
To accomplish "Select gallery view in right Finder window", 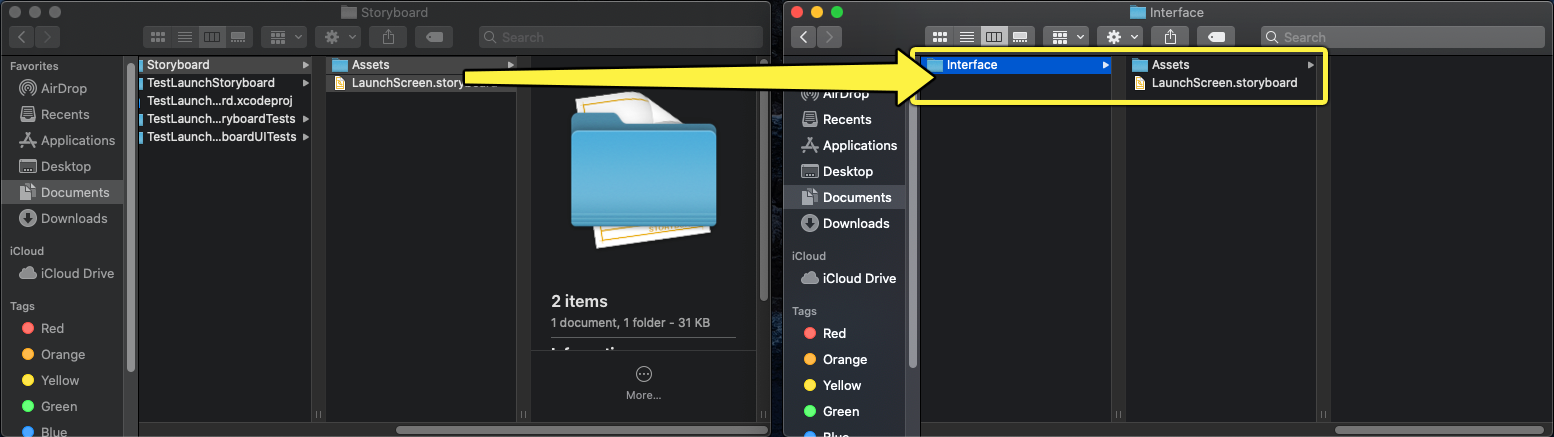I will (1020, 37).
